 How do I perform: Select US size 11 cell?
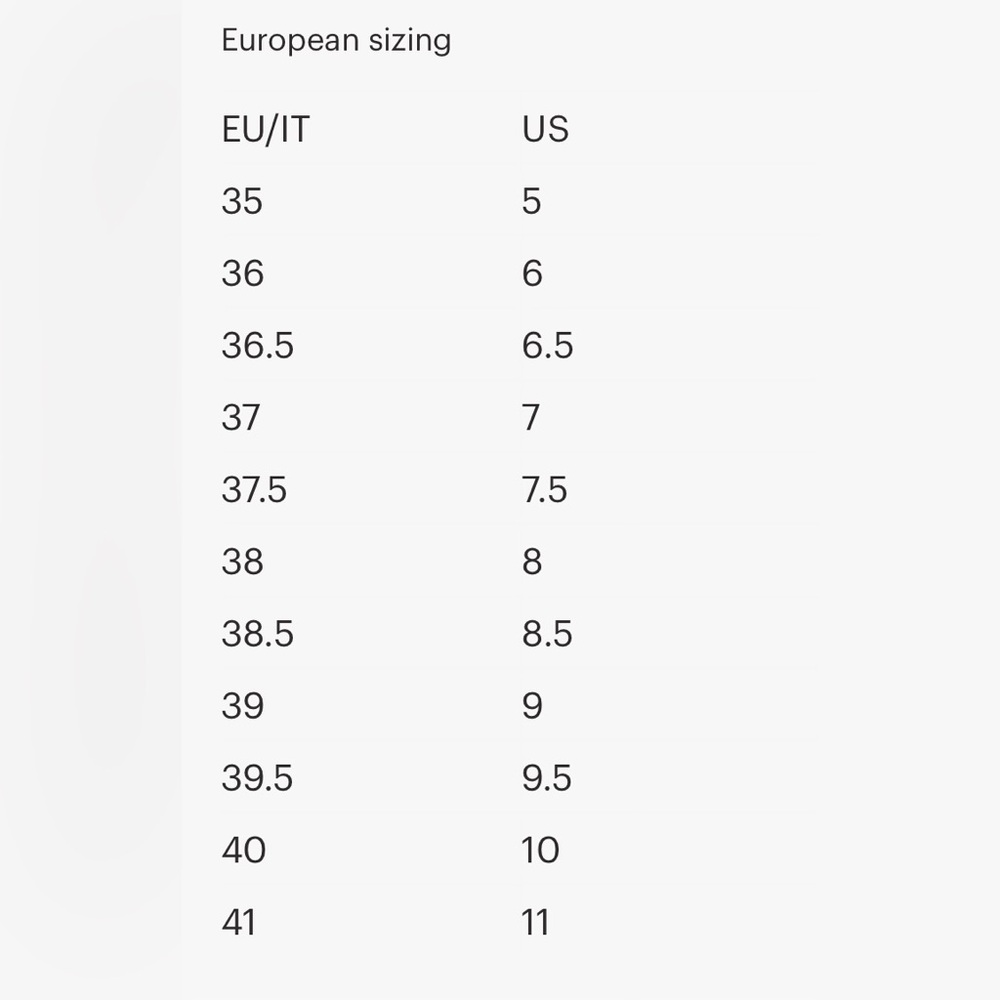(536, 921)
